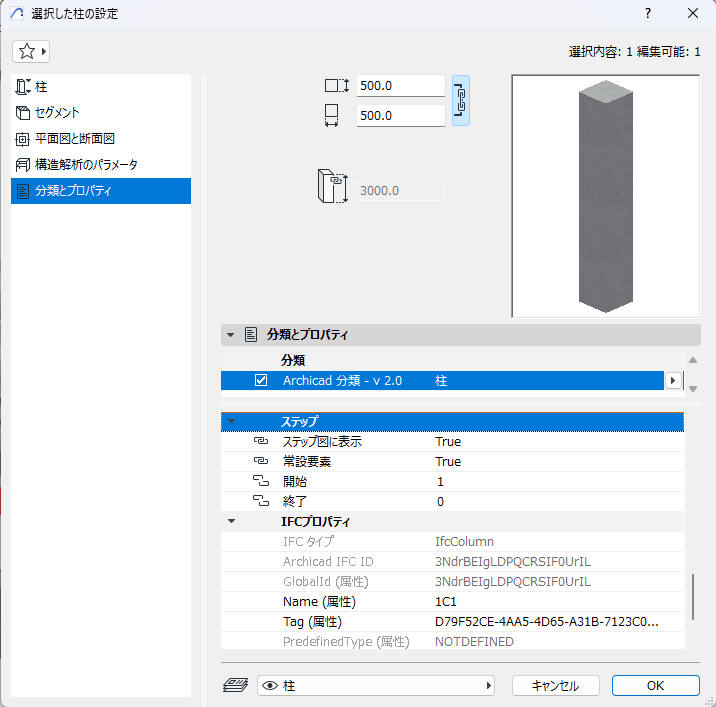This screenshot has width=716, height=707.
Task: Click the icon beside 終了 property
Action: click(261, 501)
